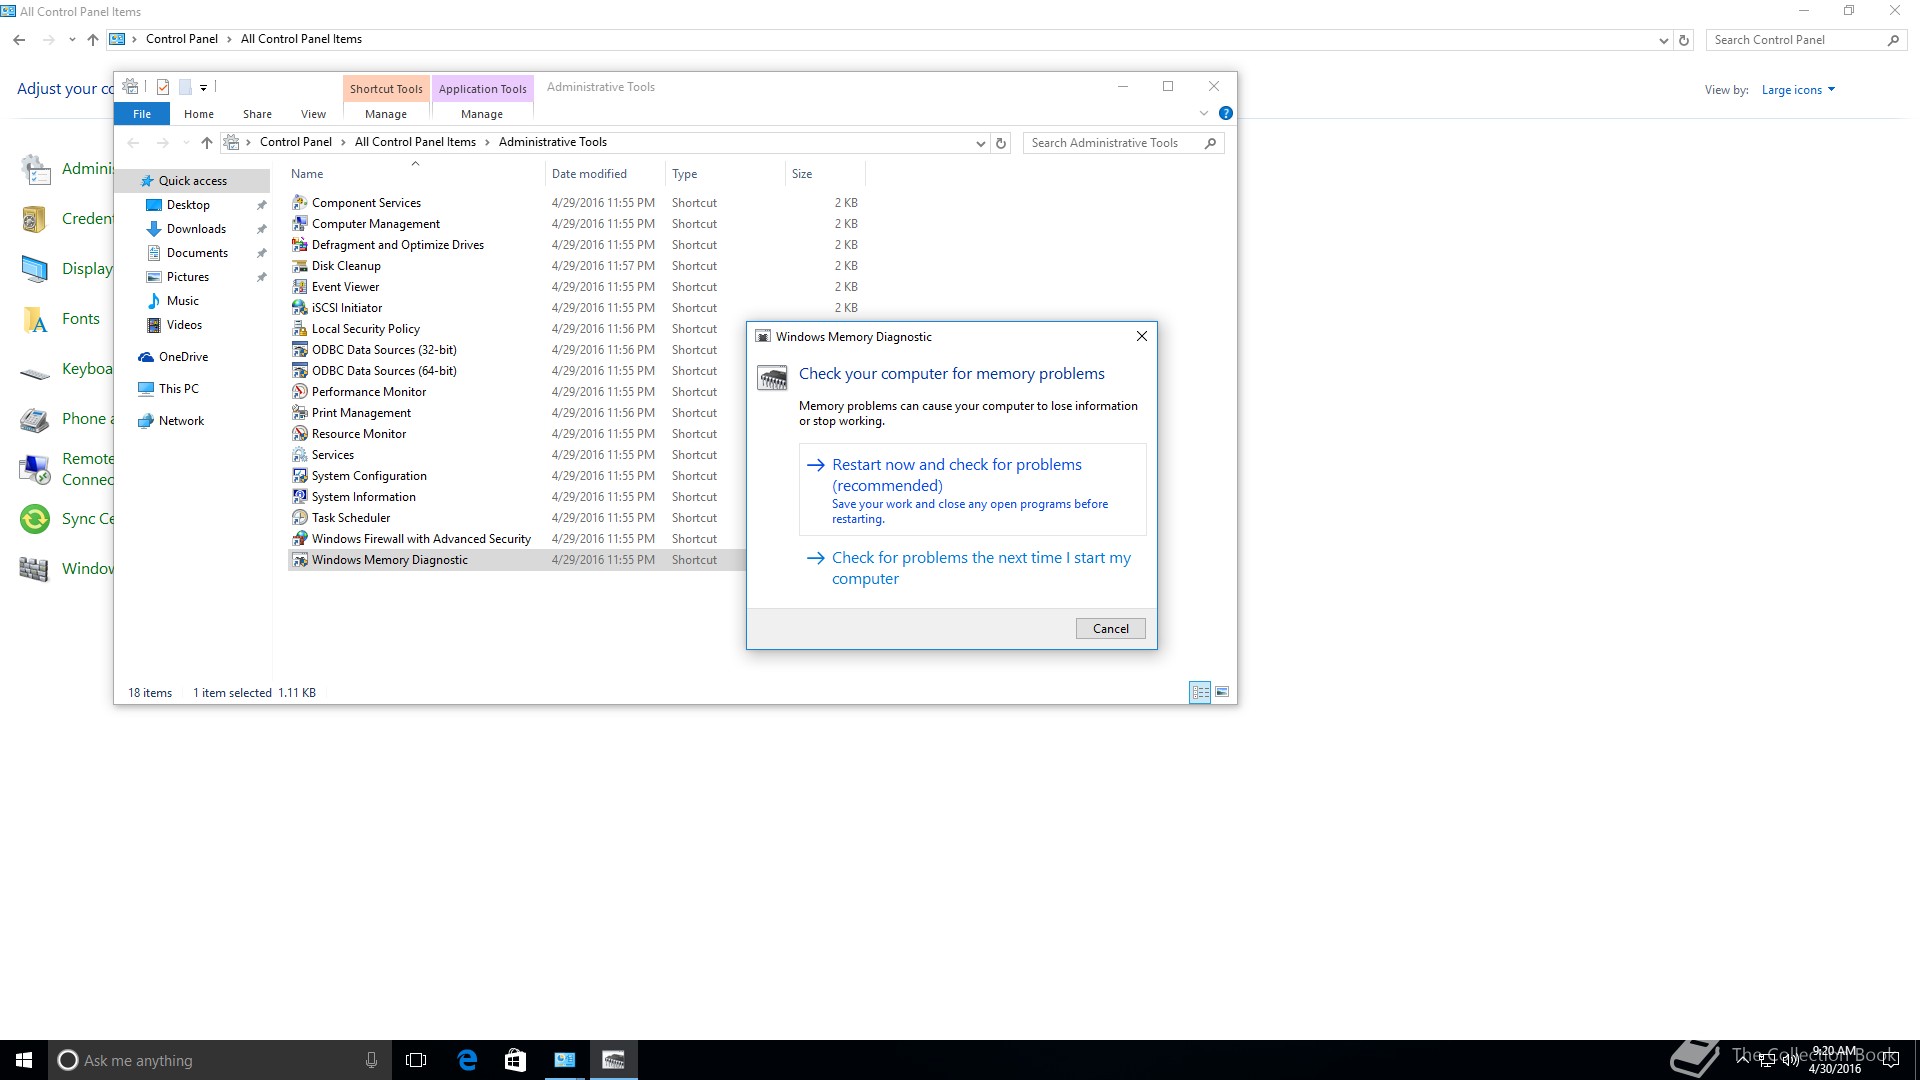Sort by the Size column header

[x=825, y=174]
